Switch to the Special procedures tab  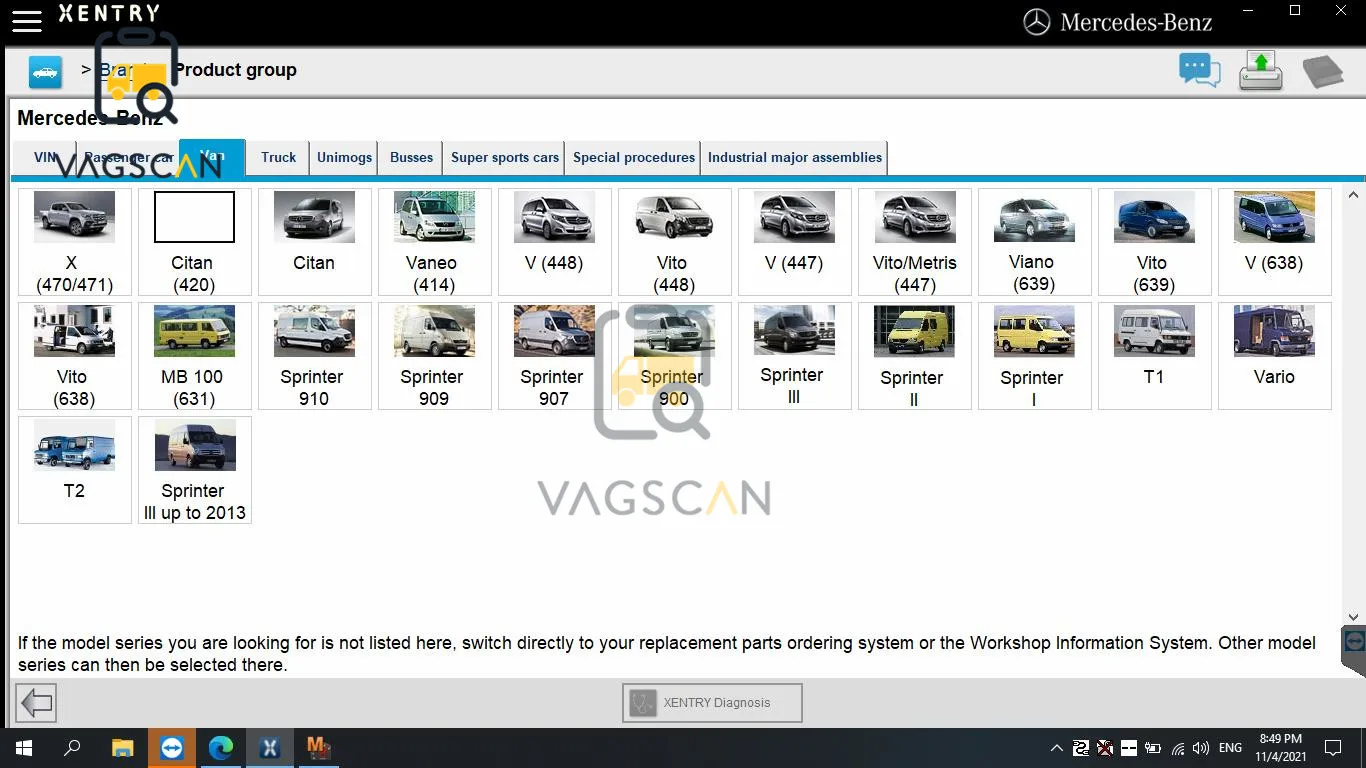coord(634,158)
